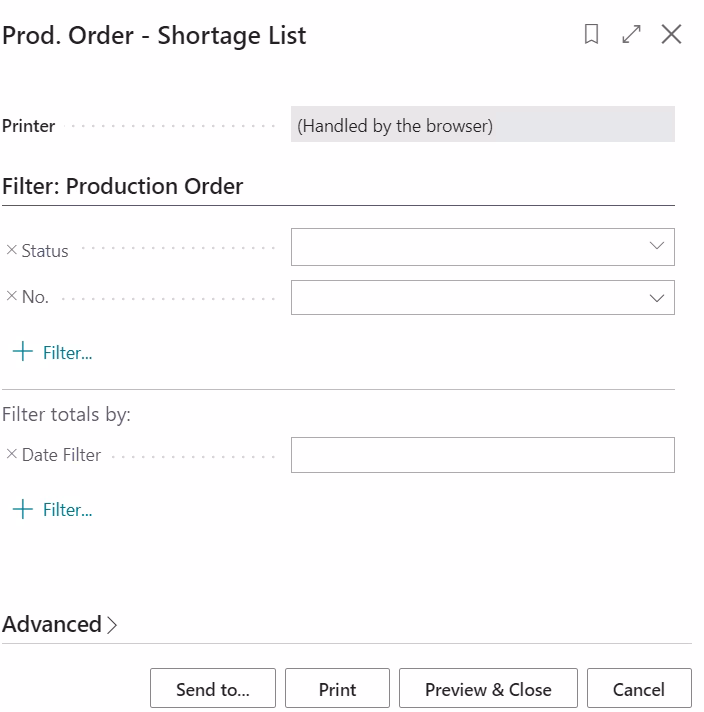Click the Send to... button
The image size is (704, 712).
pyautogui.click(x=212, y=689)
